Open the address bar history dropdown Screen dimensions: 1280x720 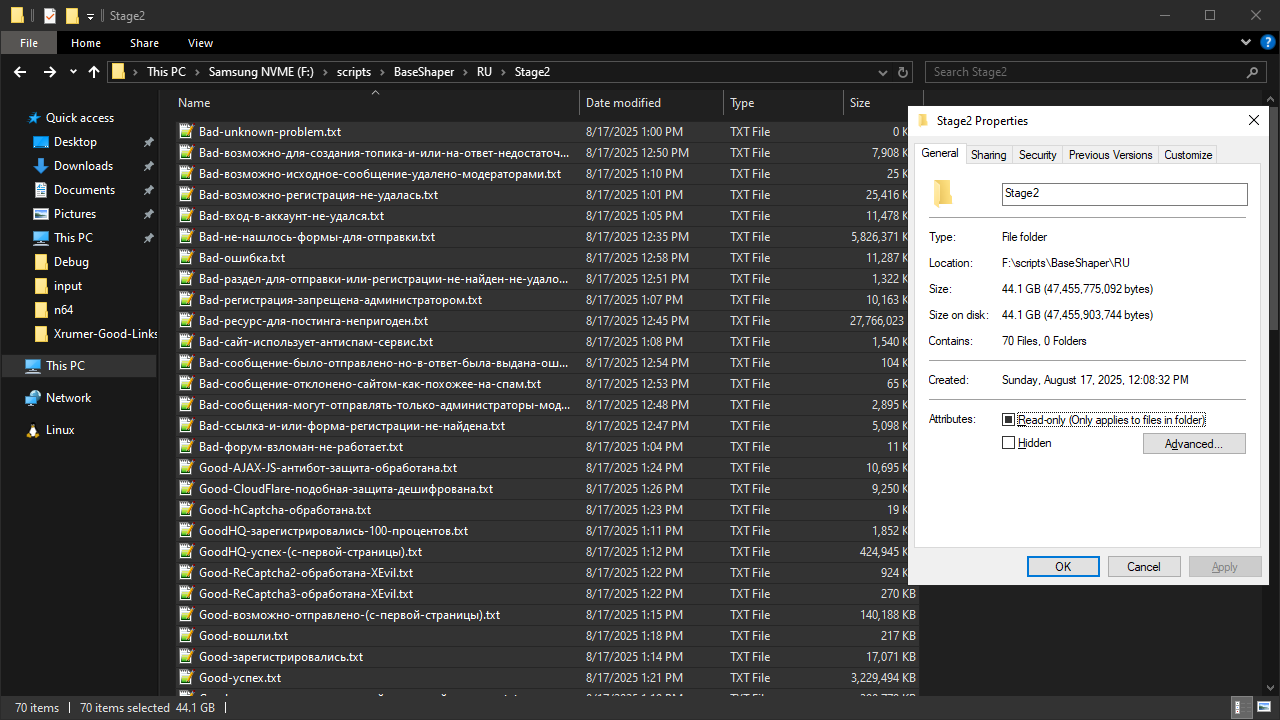tap(882, 72)
